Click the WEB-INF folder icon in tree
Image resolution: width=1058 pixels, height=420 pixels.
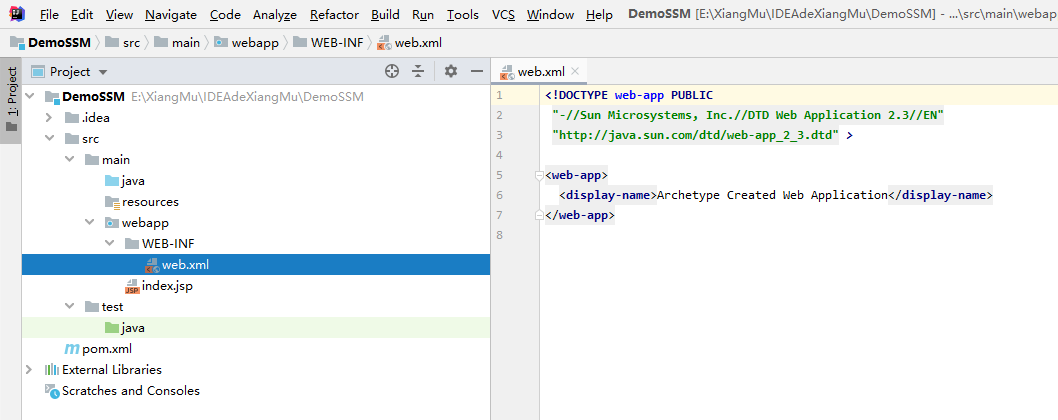pyautogui.click(x=132, y=244)
